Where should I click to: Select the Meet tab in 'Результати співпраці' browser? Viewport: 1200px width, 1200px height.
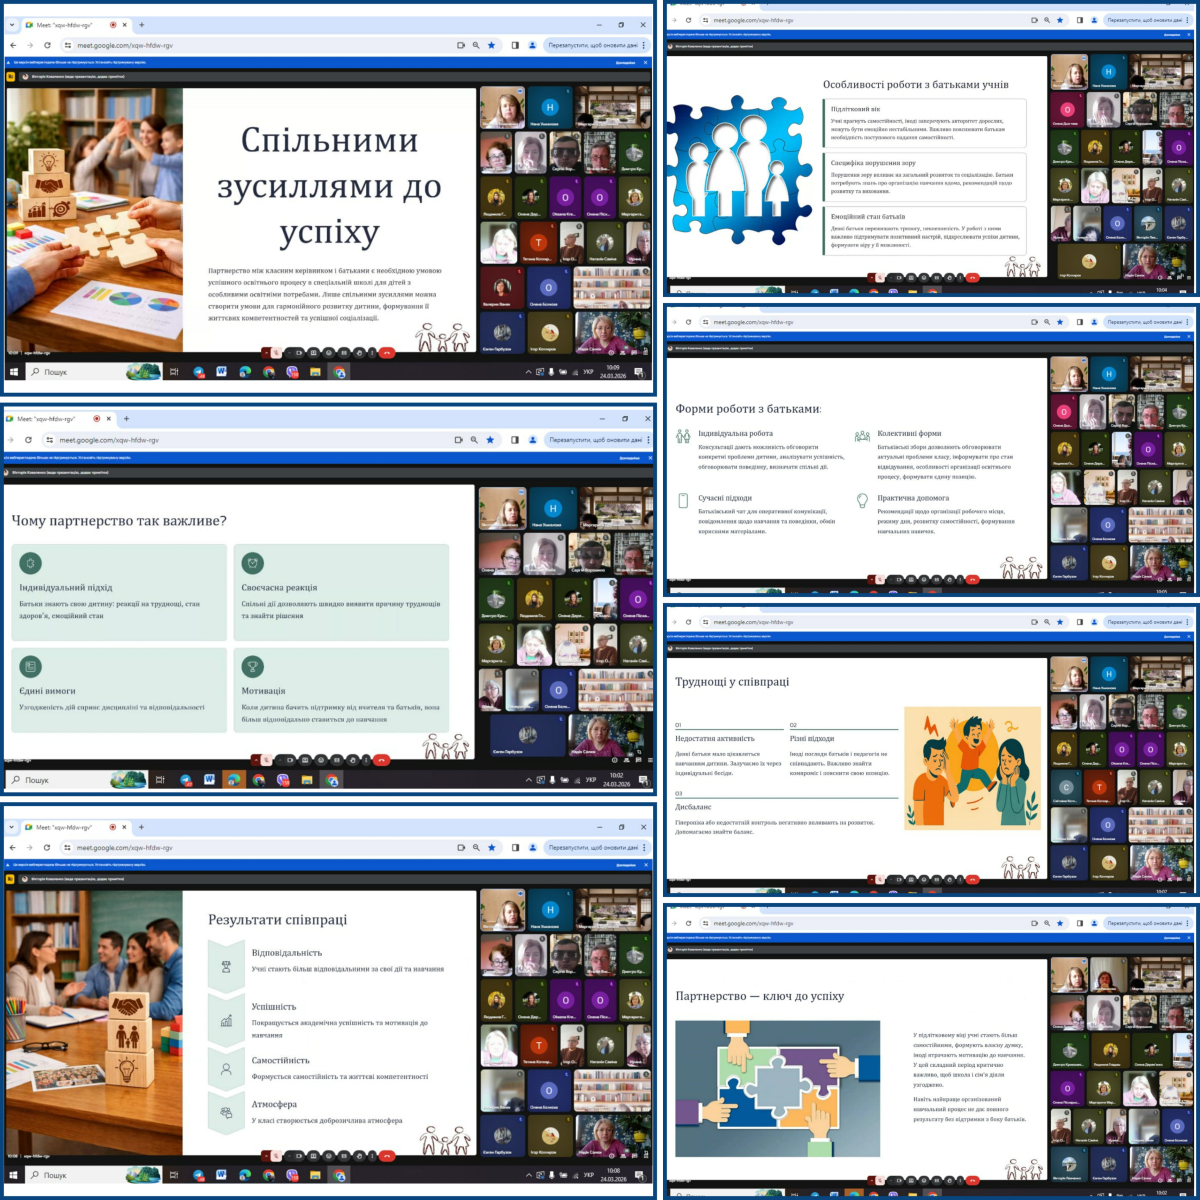click(x=65, y=827)
